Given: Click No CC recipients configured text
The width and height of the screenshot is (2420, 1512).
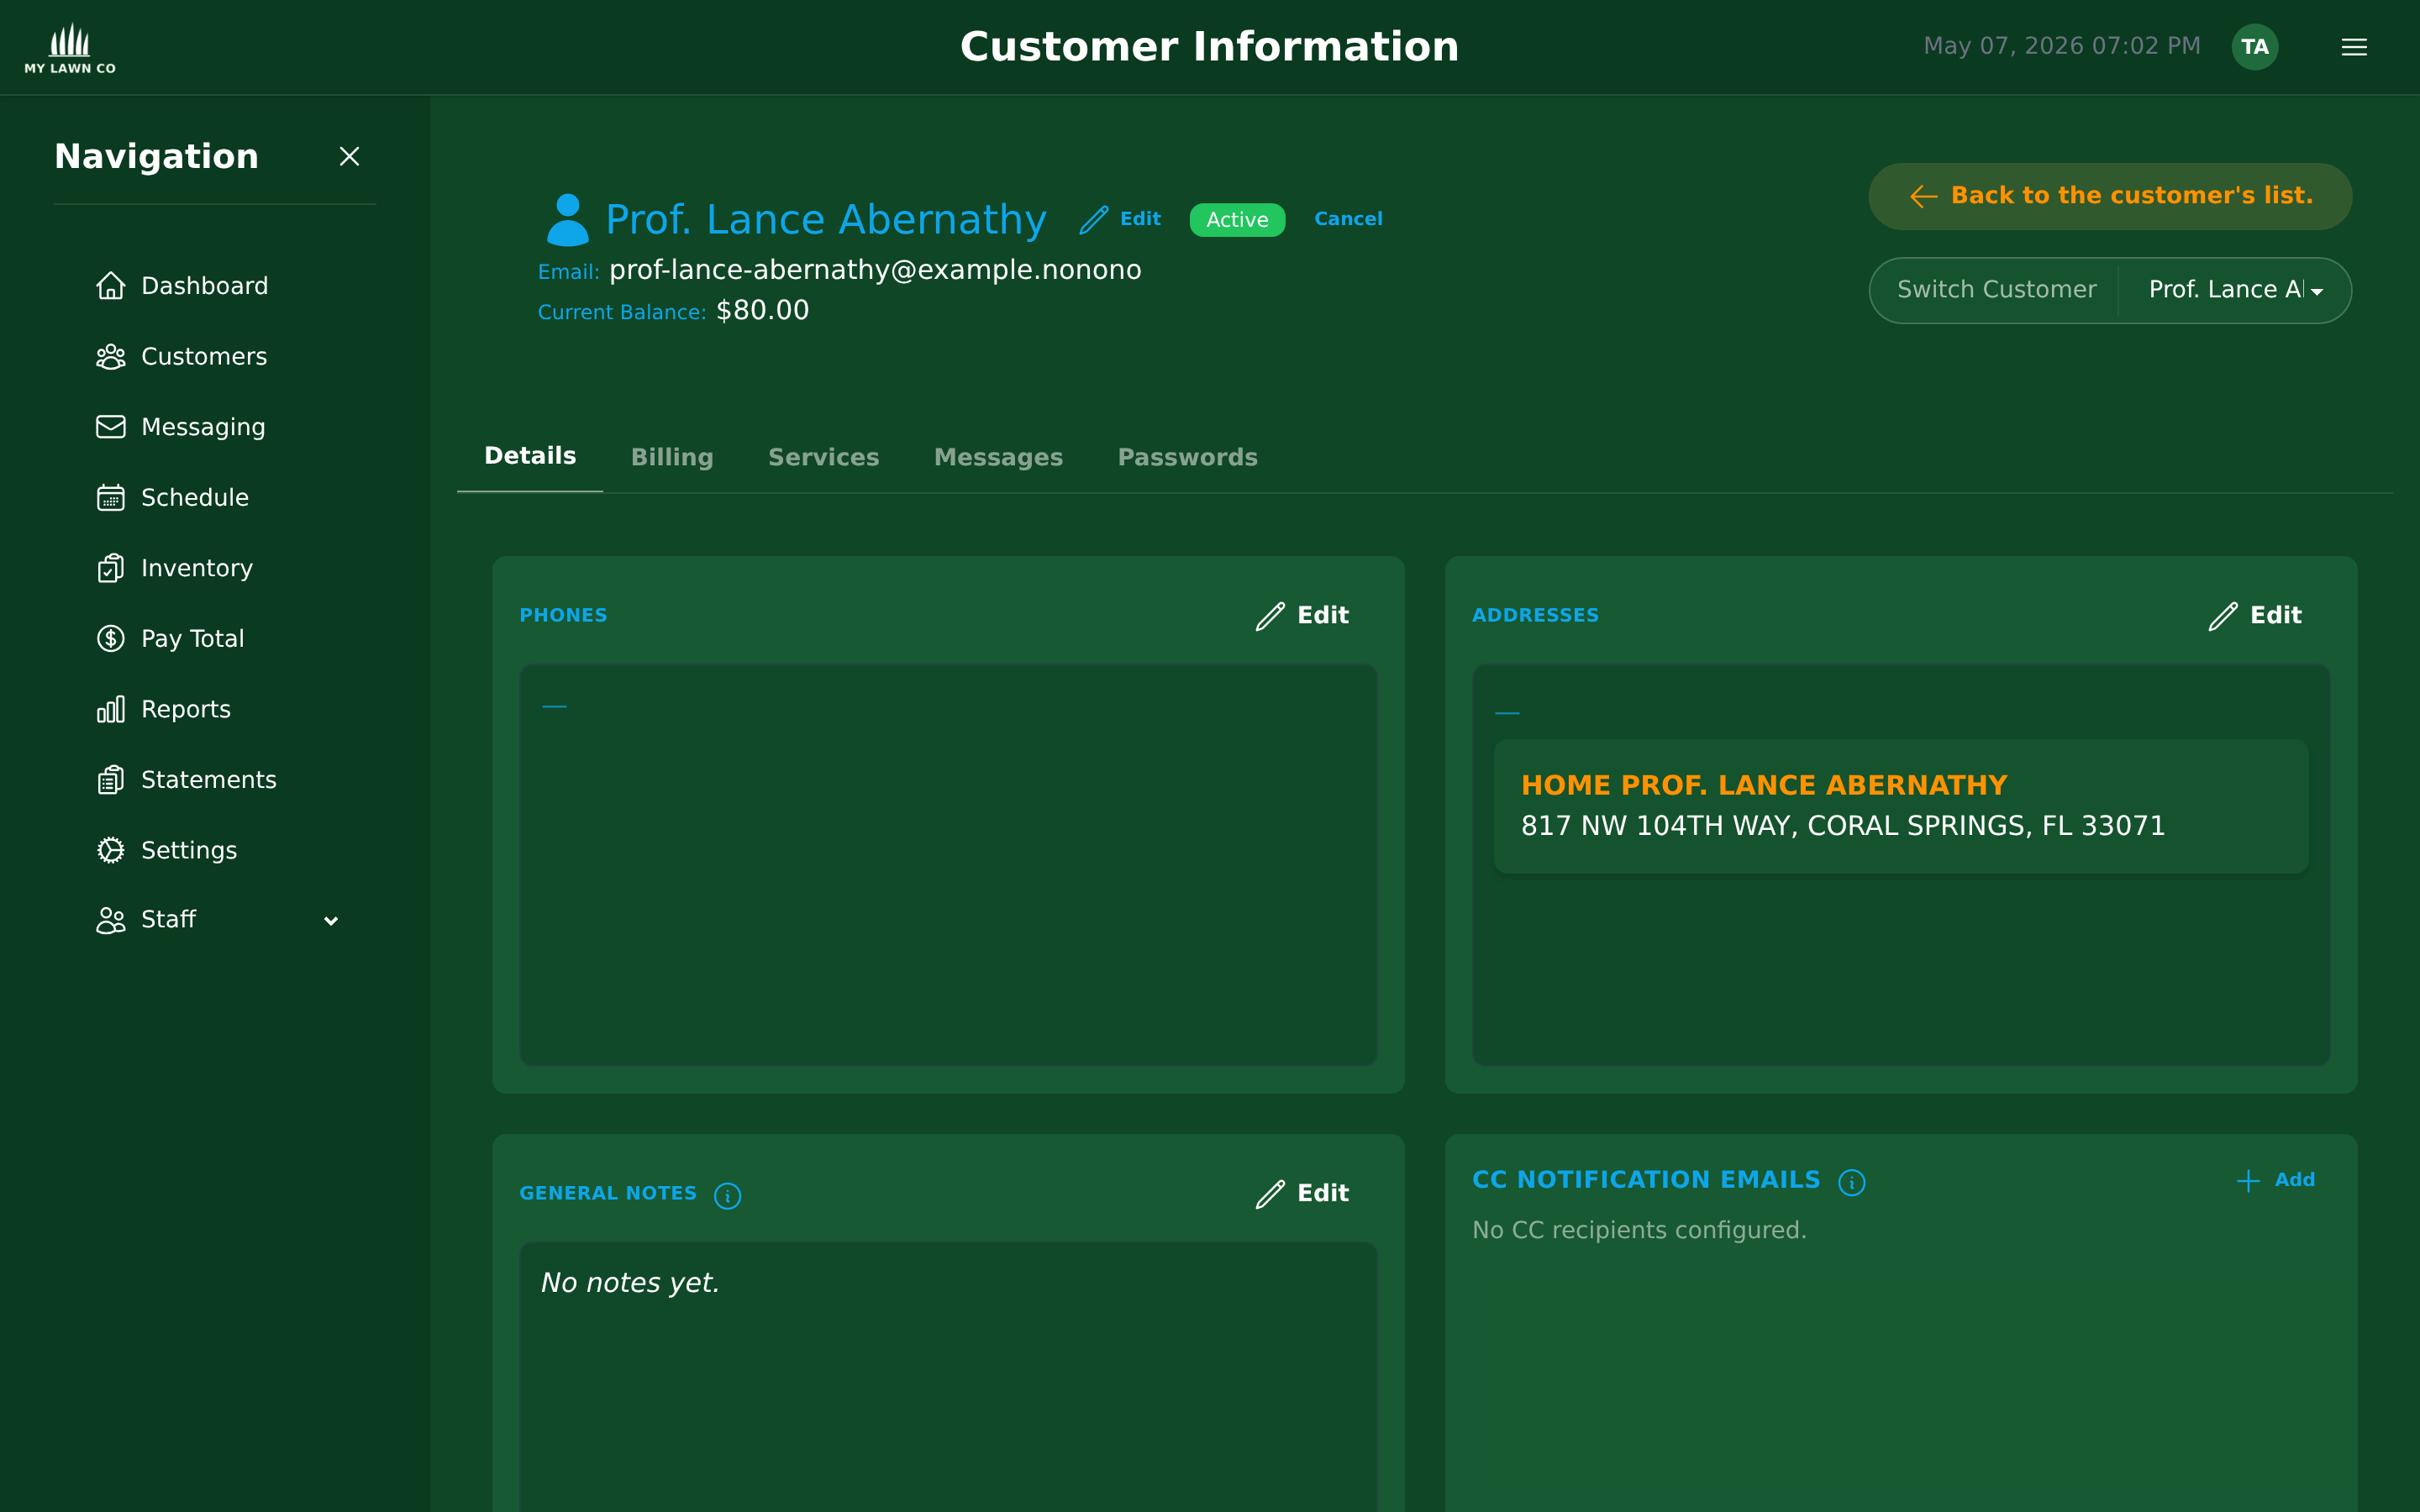Looking at the screenshot, I should click(x=1639, y=1231).
